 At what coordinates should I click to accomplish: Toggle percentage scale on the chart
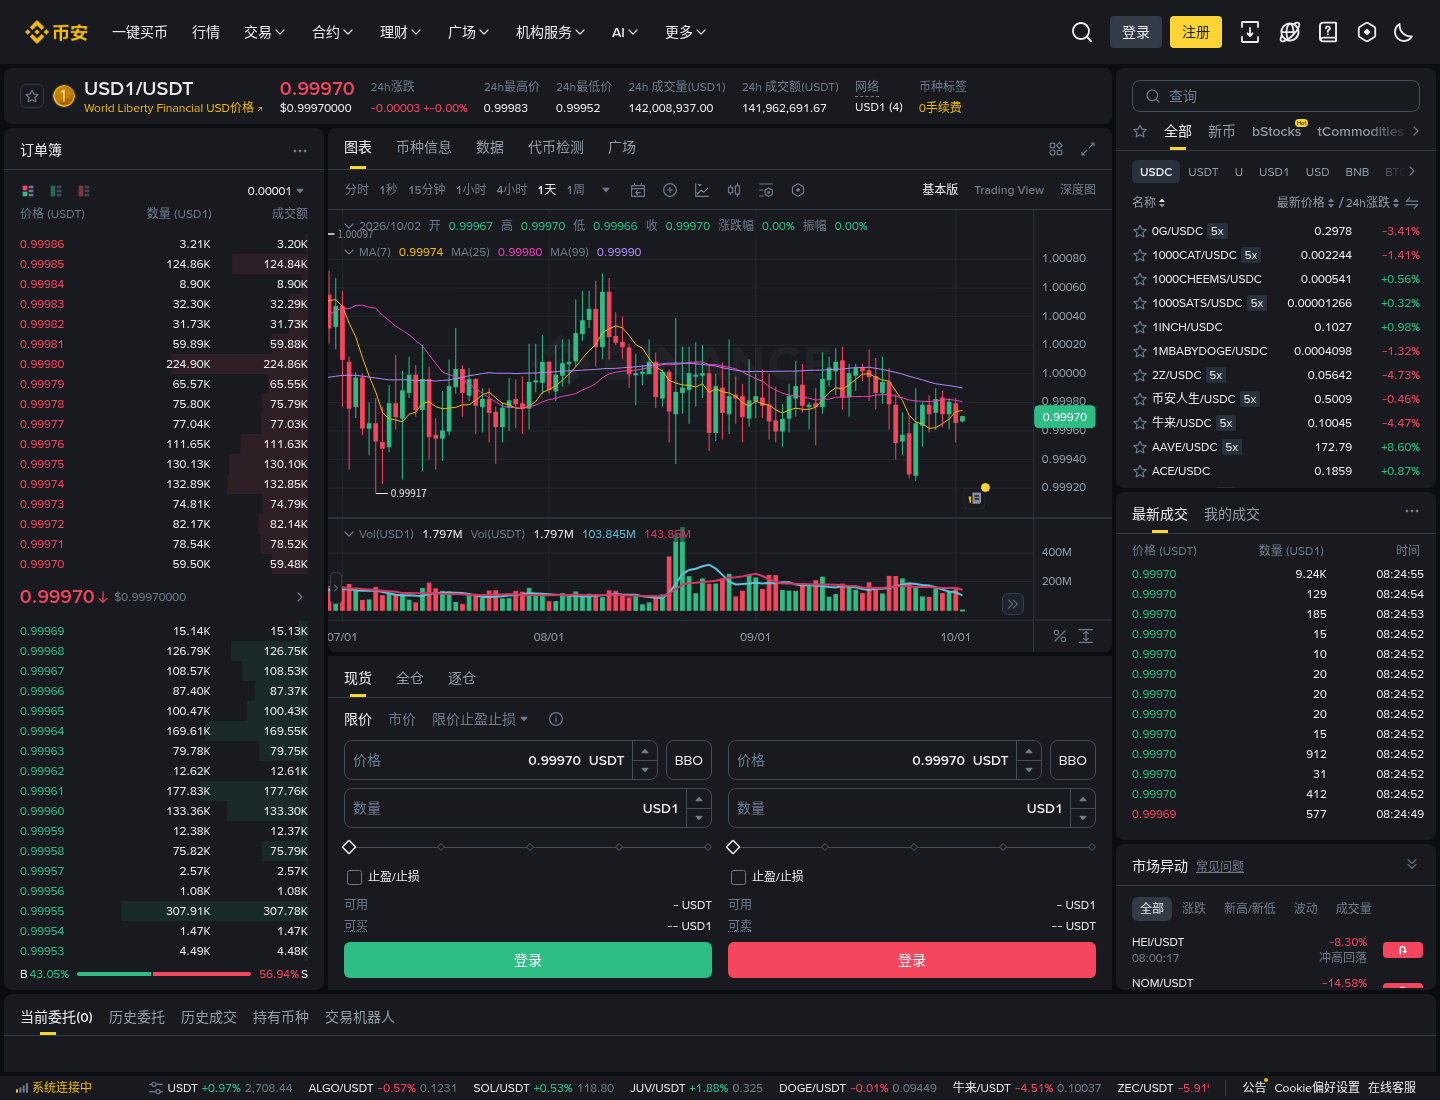pos(1060,636)
